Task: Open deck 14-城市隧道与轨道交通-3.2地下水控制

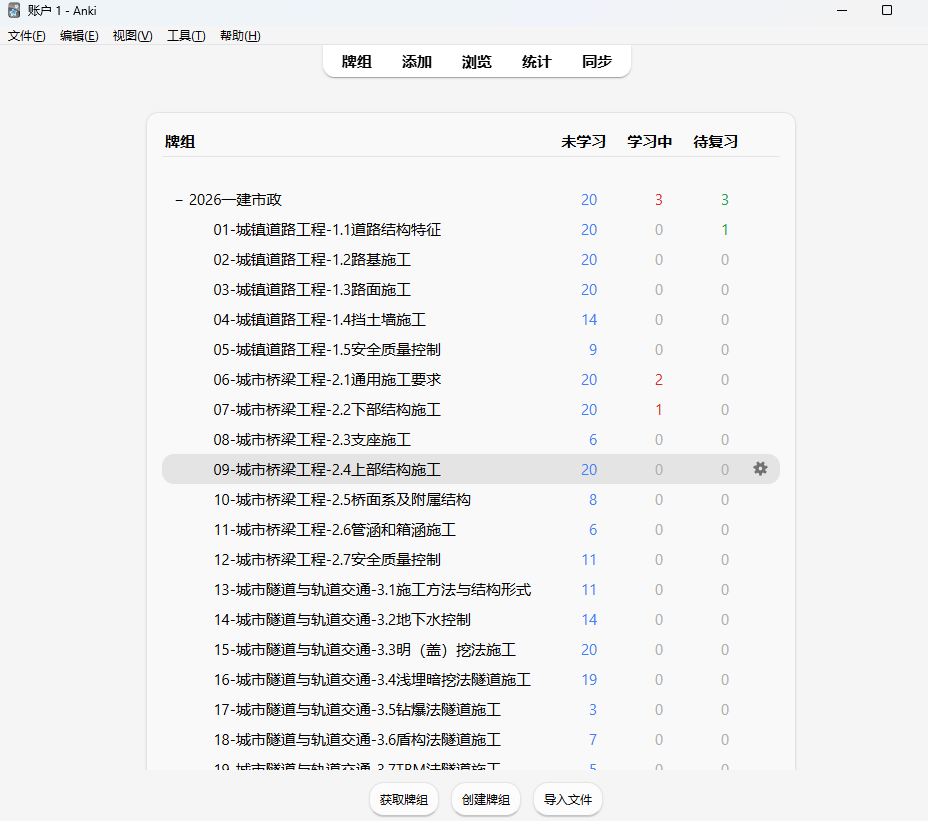Action: coord(342,620)
